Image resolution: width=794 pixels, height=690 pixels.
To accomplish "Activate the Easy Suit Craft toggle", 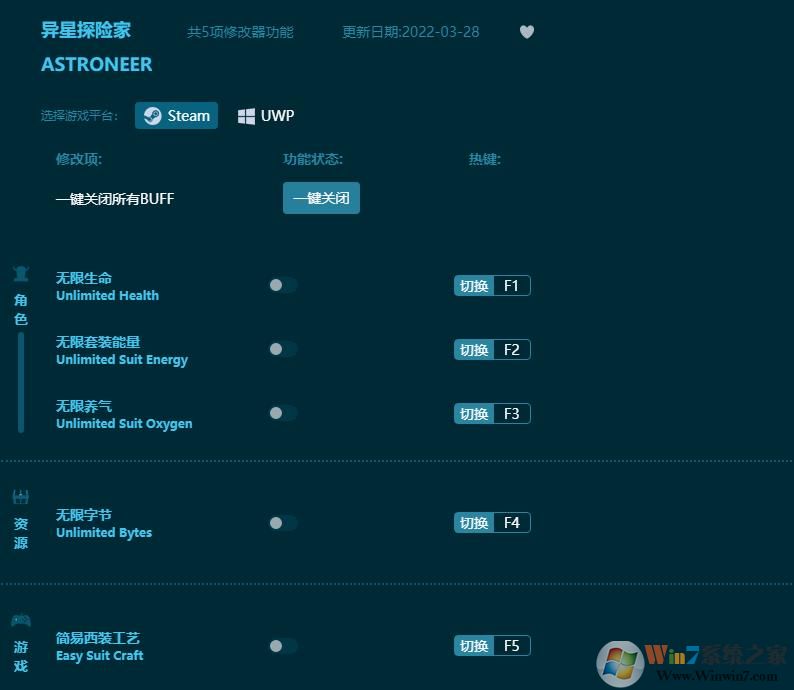I will 282,646.
